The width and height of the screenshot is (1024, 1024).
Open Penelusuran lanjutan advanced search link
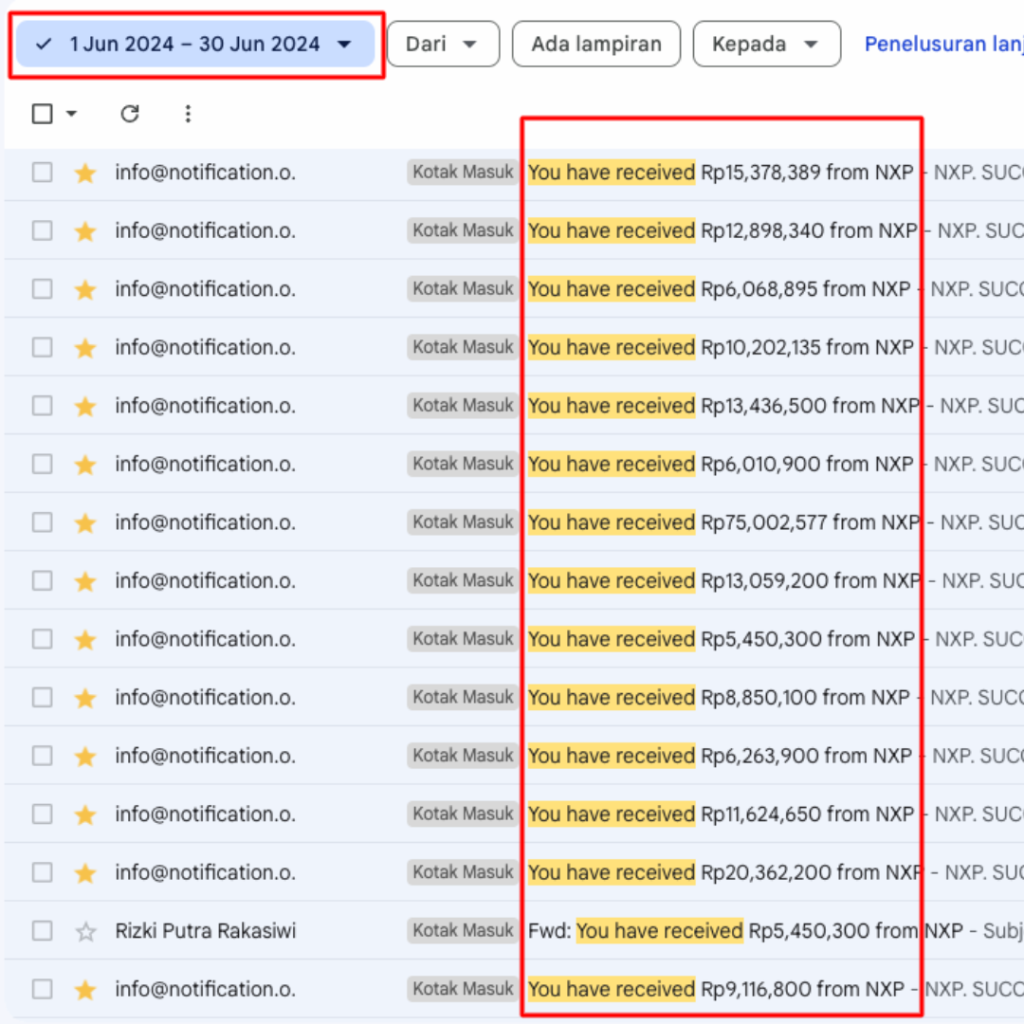pos(944,44)
